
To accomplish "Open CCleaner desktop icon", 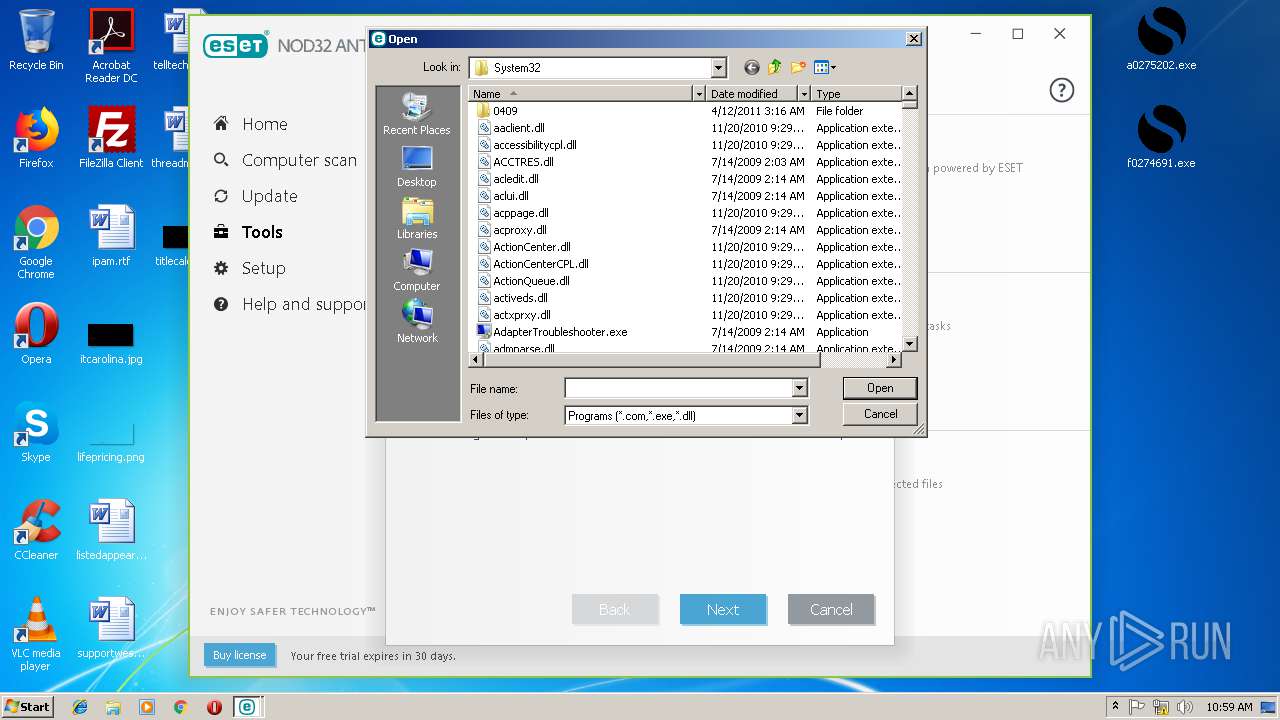I will (36, 530).
